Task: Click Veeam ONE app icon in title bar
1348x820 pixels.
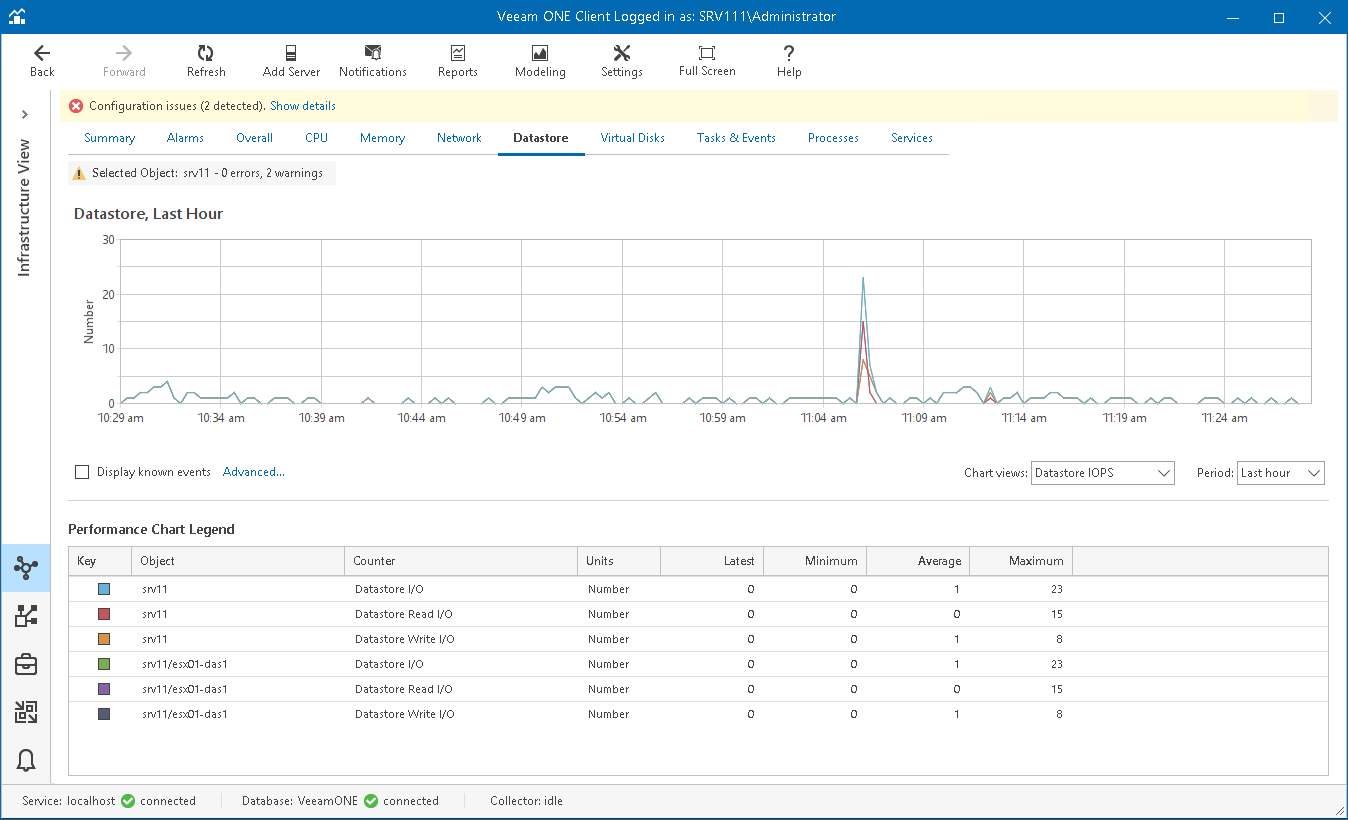Action: (16, 17)
